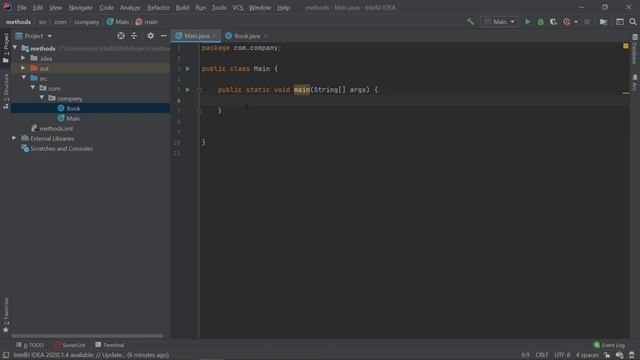Open the dropdown arrow next to the profiler icon

click(576, 22)
